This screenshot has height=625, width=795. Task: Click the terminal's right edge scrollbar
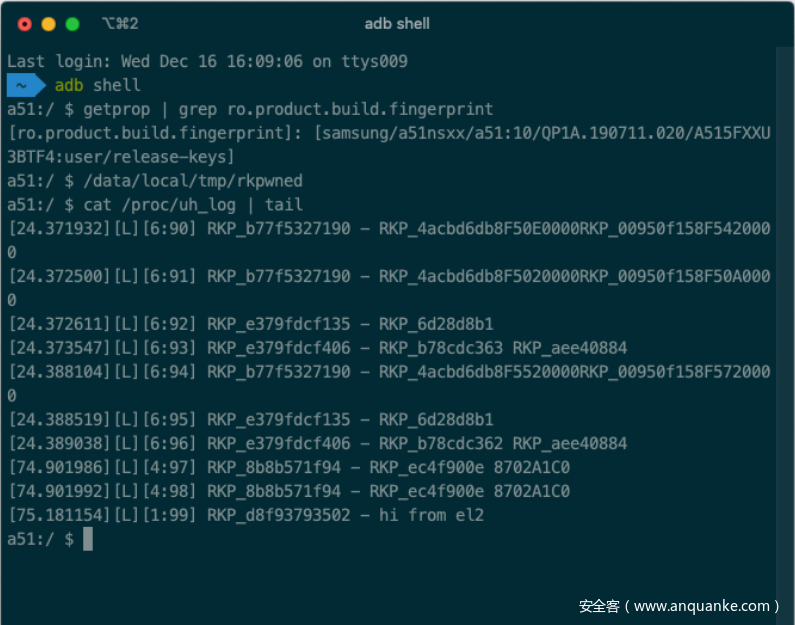pyautogui.click(x=785, y=300)
